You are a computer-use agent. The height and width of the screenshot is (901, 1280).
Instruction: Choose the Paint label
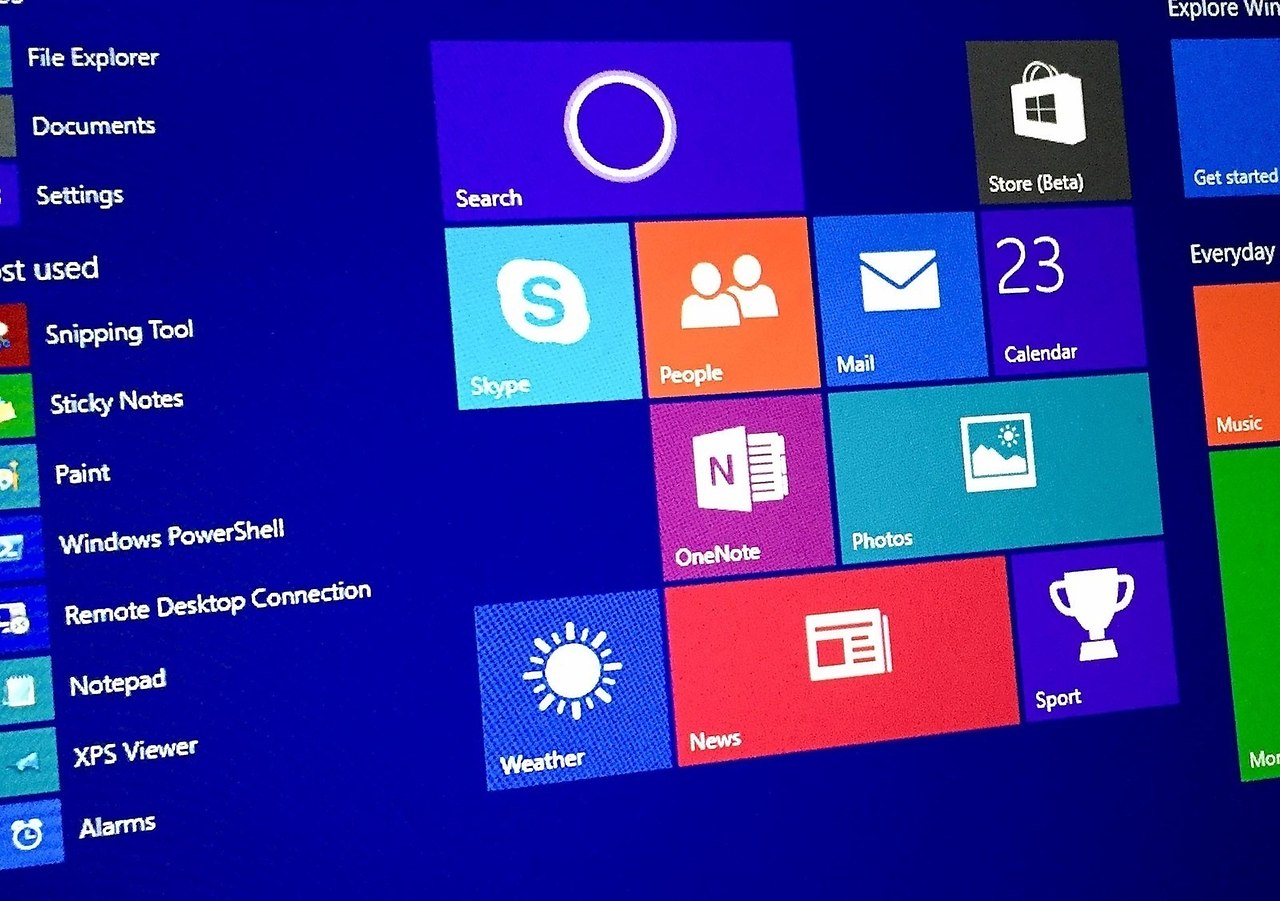pyautogui.click(x=83, y=473)
